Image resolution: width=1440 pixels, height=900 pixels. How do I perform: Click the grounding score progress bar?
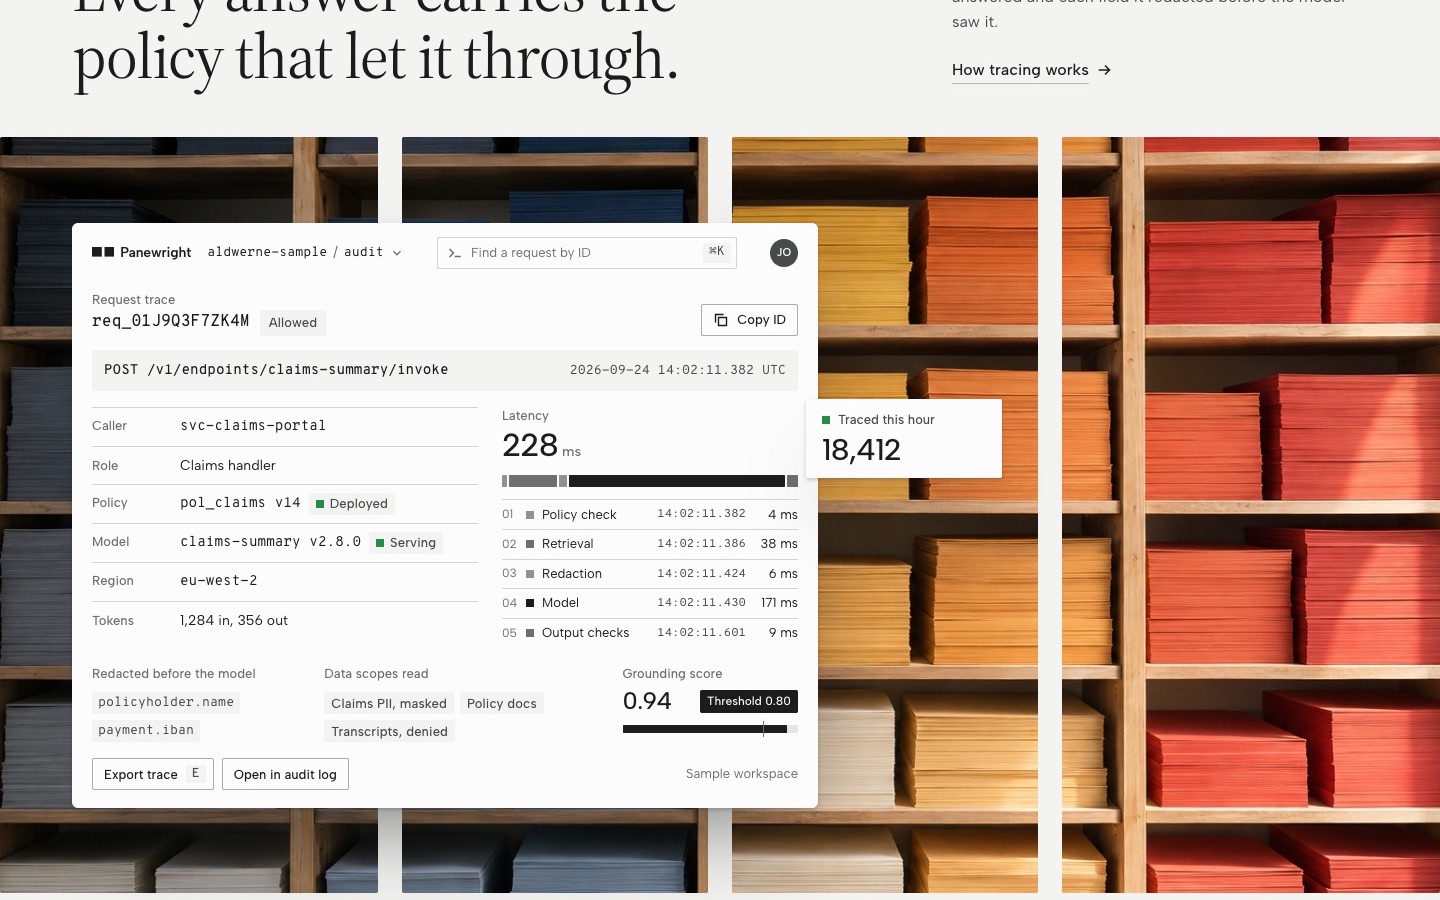pos(710,729)
